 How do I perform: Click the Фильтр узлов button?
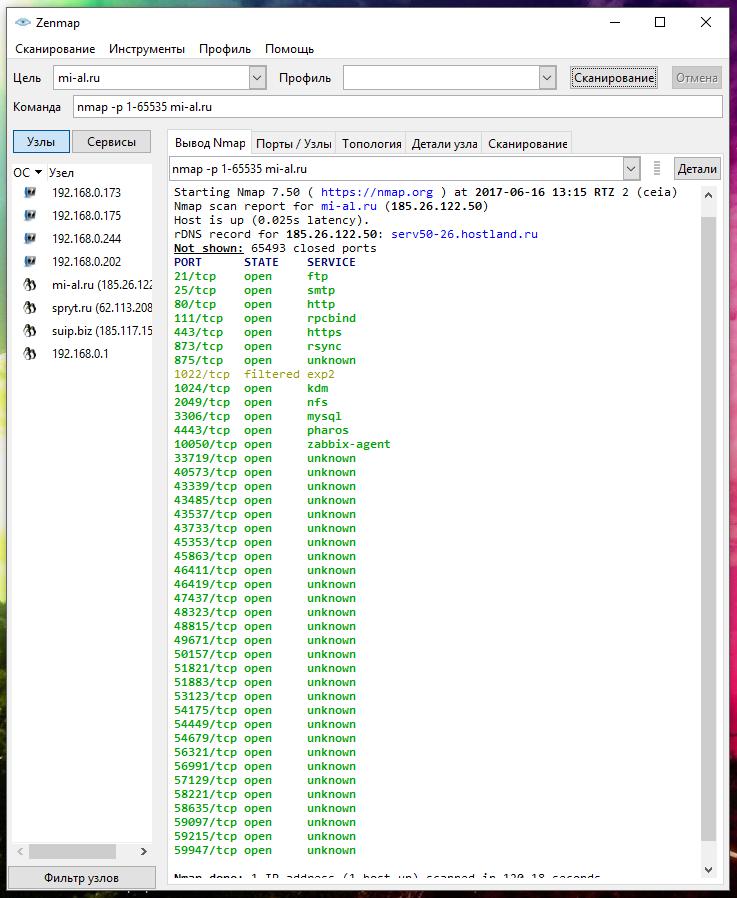click(x=81, y=878)
